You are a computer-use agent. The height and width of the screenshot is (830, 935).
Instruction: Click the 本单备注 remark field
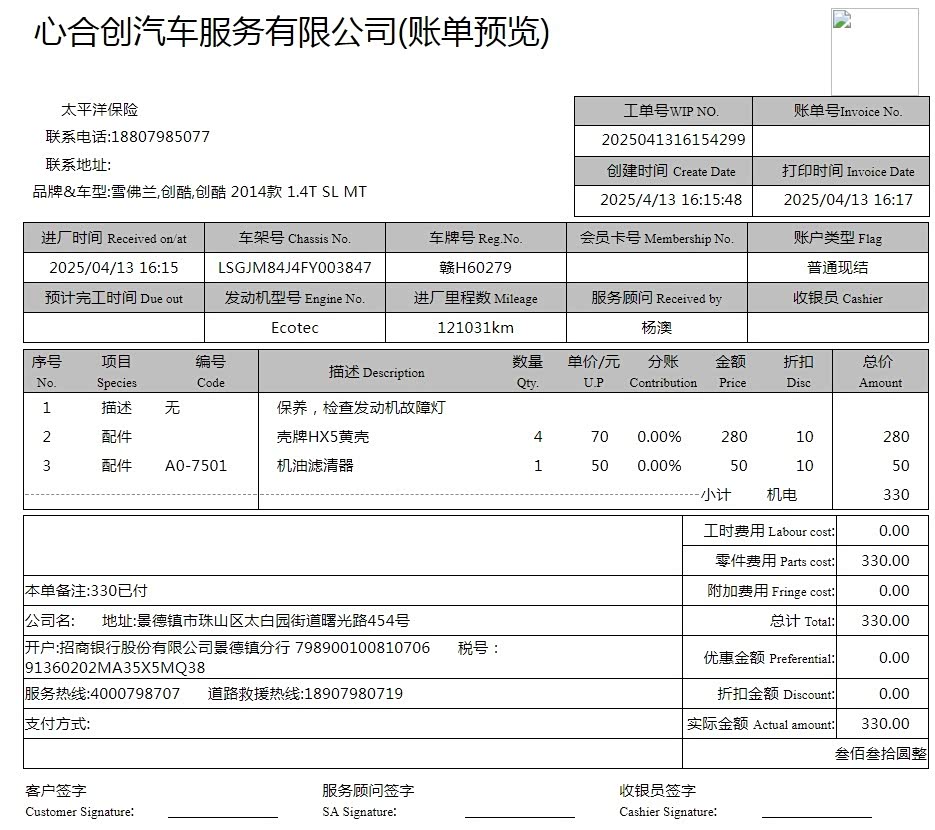[x=87, y=591]
